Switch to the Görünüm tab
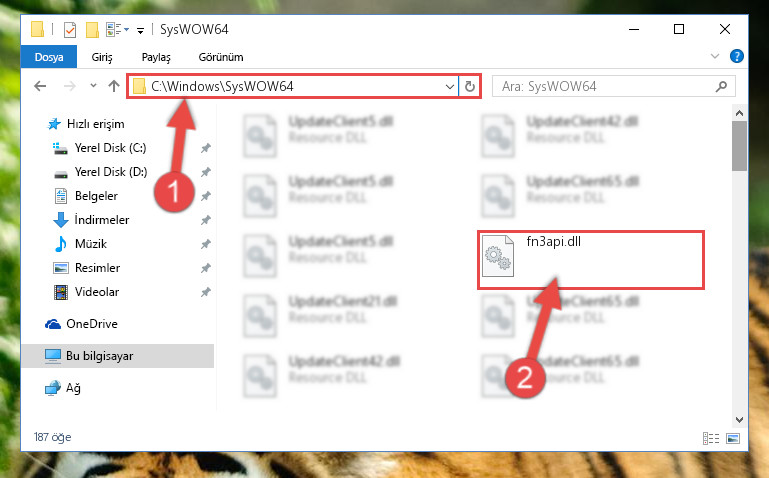769x478 pixels. (x=221, y=57)
